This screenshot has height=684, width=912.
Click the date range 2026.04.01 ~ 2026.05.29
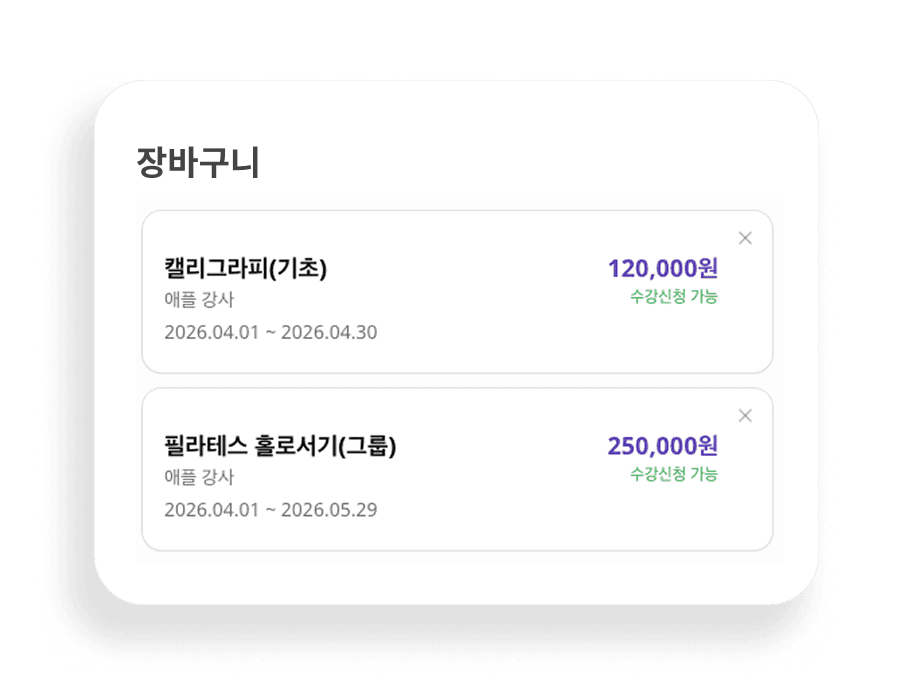click(x=270, y=508)
